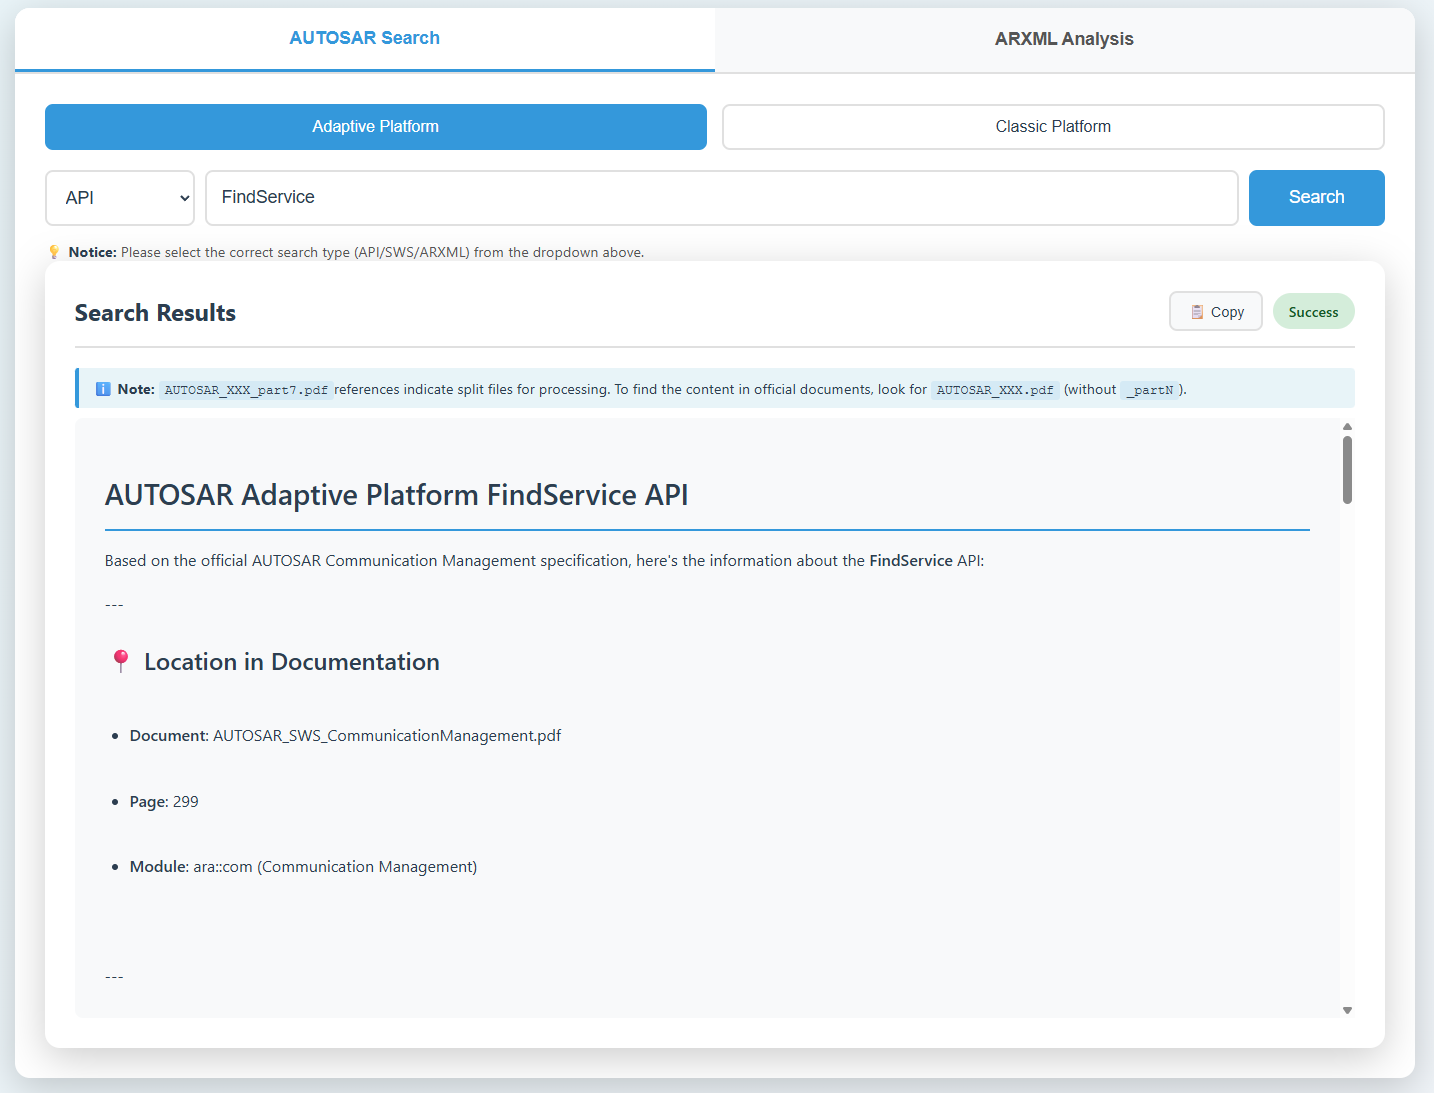Switch to Classic Platform

[x=1052, y=127]
